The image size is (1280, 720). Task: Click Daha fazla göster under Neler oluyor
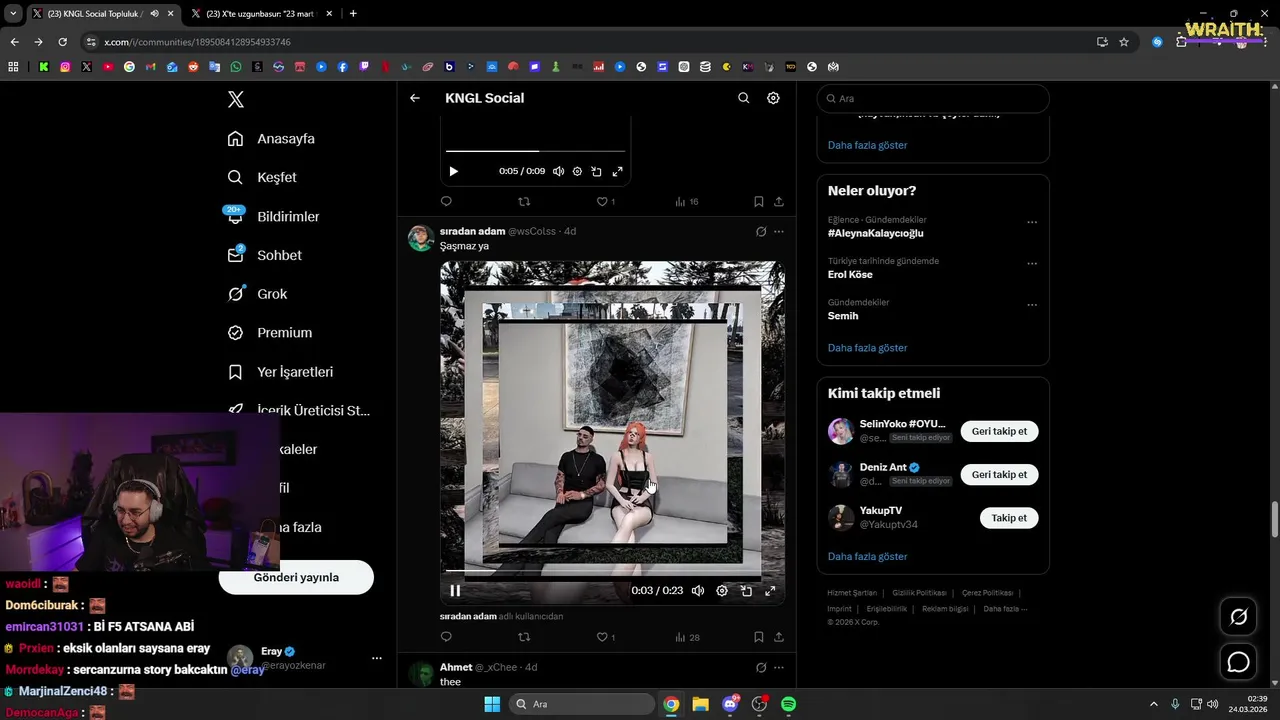pos(867,348)
